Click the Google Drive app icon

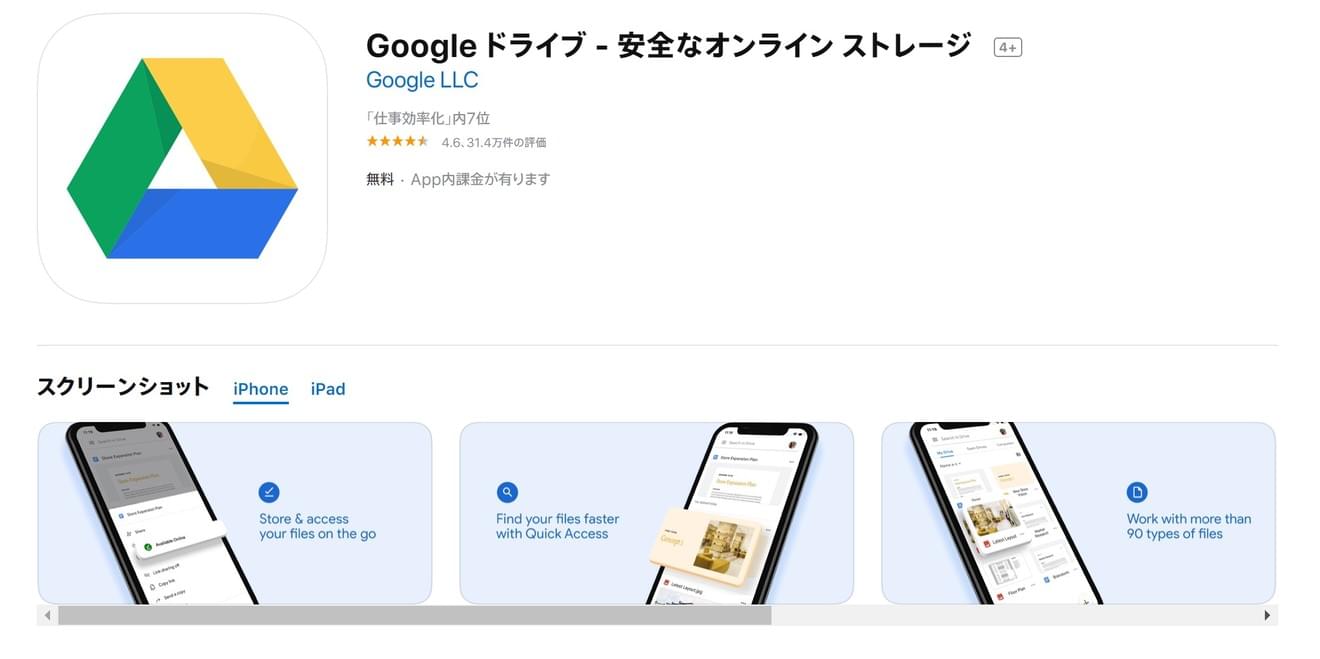coord(182,158)
